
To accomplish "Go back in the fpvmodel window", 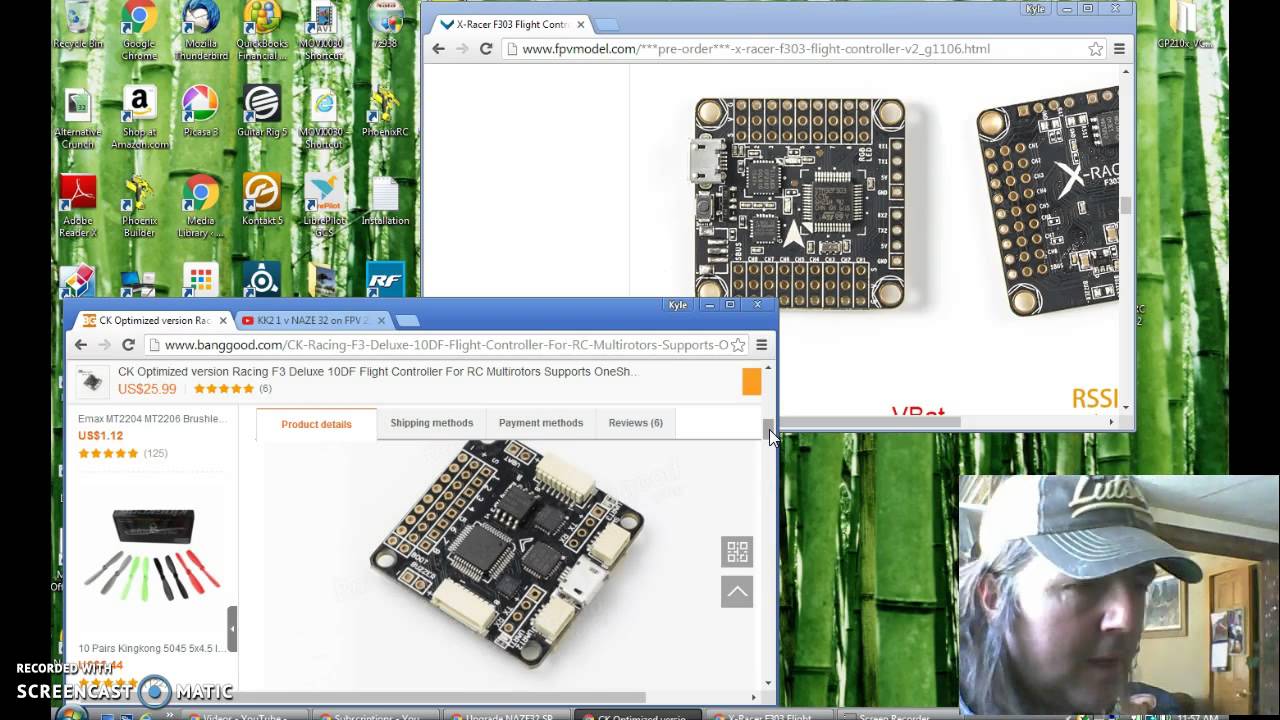I will click(x=438, y=49).
